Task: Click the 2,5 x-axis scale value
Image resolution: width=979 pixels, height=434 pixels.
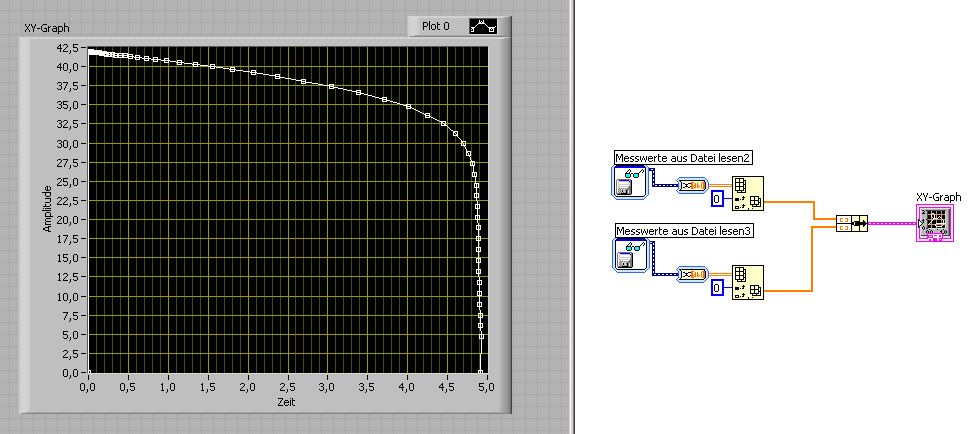Action: click(287, 387)
